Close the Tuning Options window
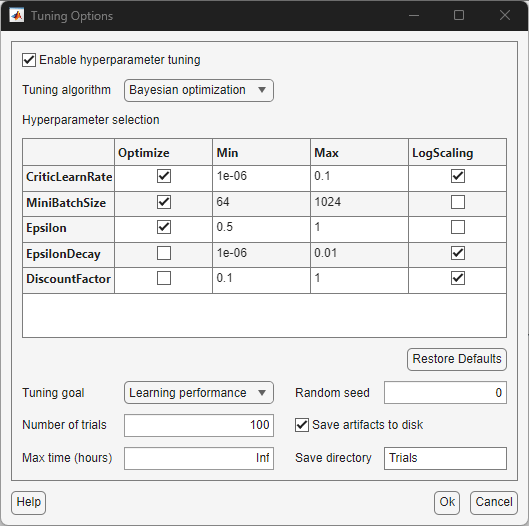 click(x=505, y=15)
